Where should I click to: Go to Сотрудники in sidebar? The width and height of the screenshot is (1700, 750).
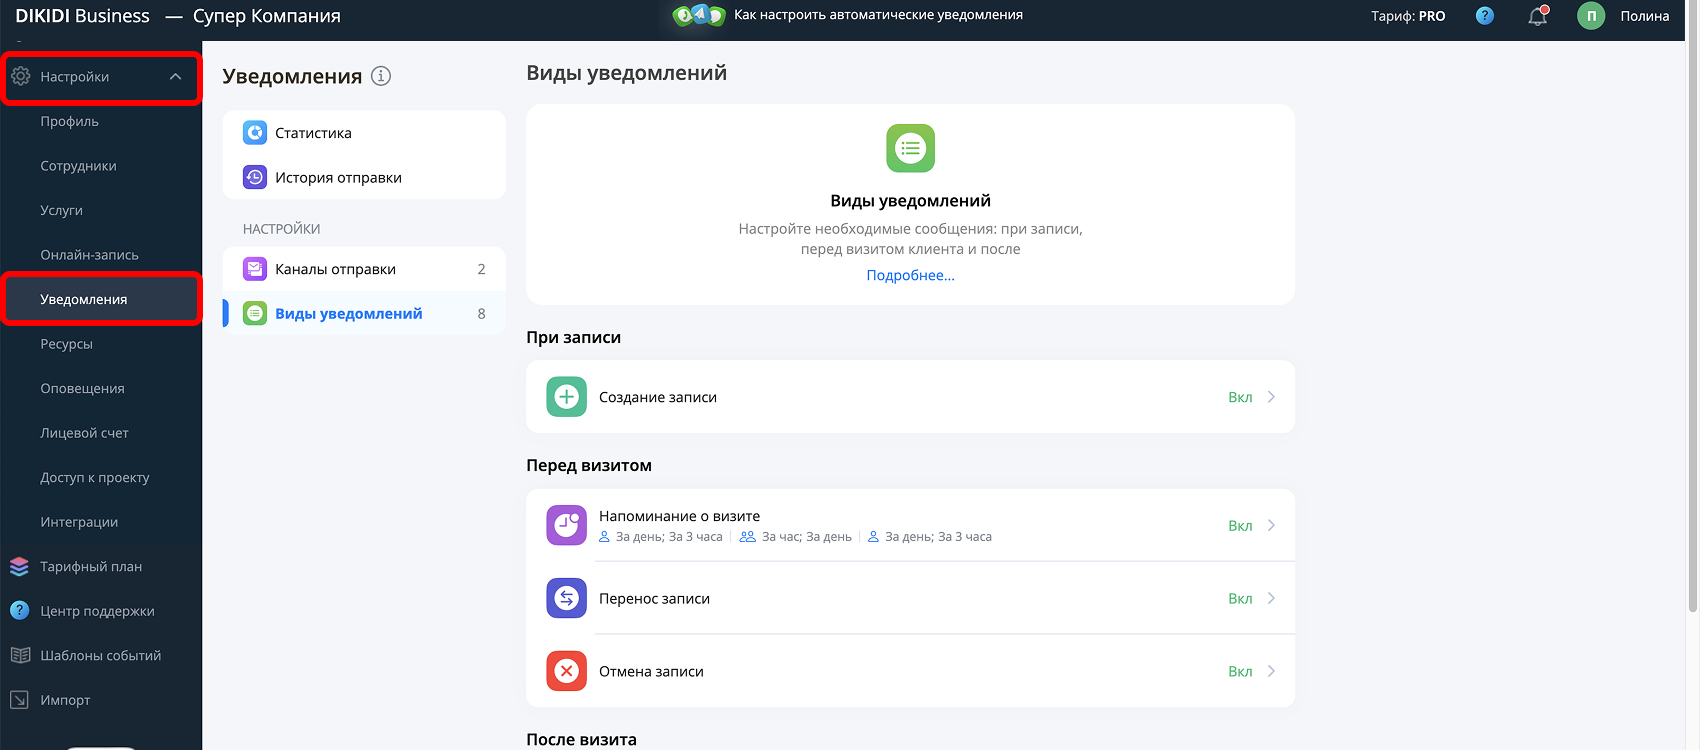click(78, 166)
